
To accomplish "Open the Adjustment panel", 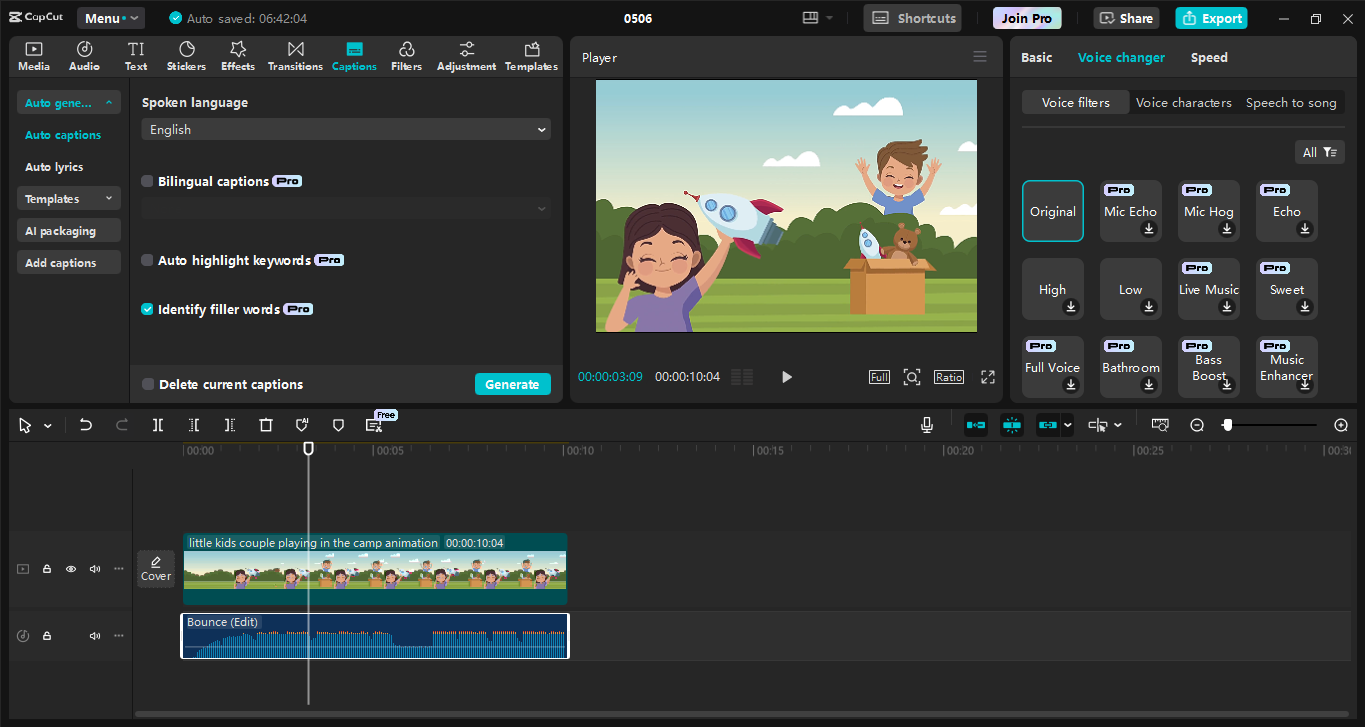I will point(465,55).
